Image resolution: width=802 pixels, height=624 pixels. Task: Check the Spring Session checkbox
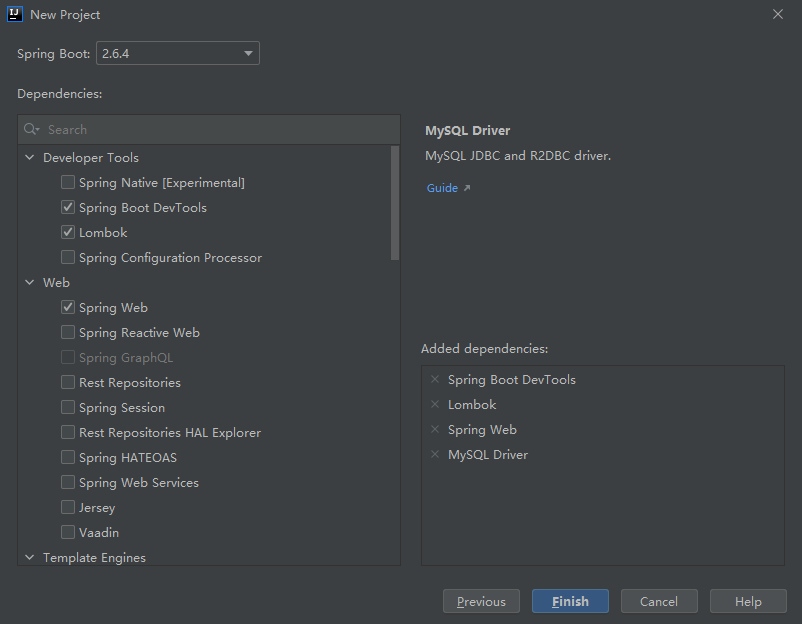[68, 408]
